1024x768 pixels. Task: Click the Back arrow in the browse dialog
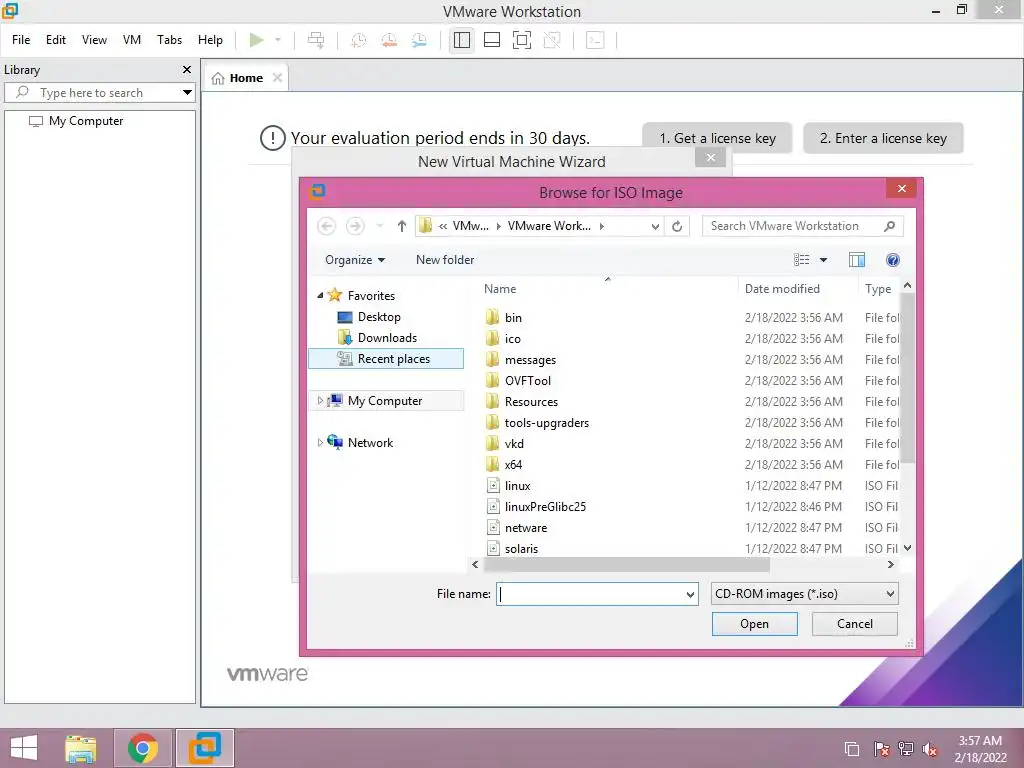327,226
